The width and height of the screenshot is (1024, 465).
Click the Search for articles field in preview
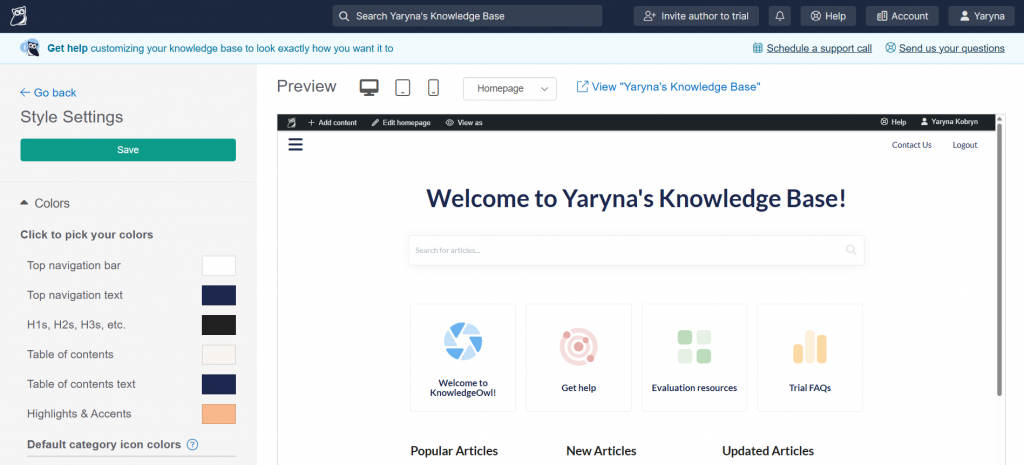point(637,250)
